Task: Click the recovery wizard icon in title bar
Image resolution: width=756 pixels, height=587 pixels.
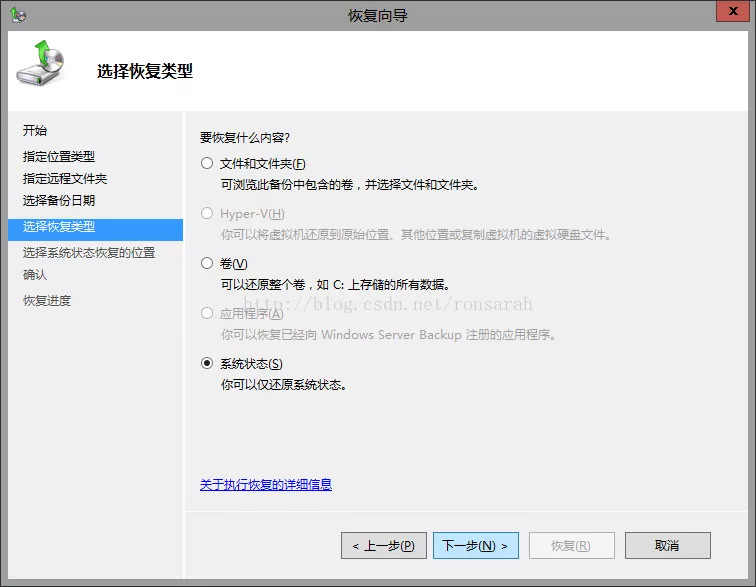Action: pyautogui.click(x=17, y=15)
